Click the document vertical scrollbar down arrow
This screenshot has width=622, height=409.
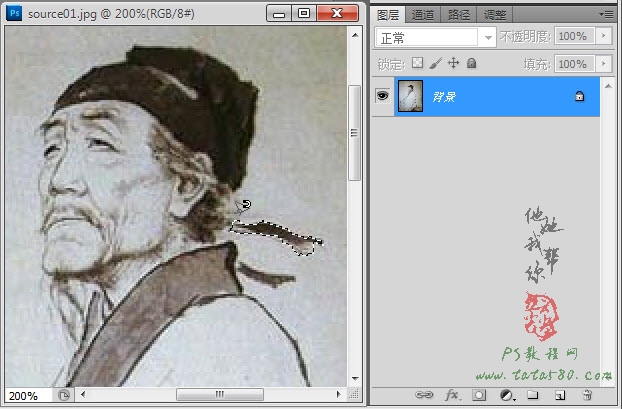[355, 378]
